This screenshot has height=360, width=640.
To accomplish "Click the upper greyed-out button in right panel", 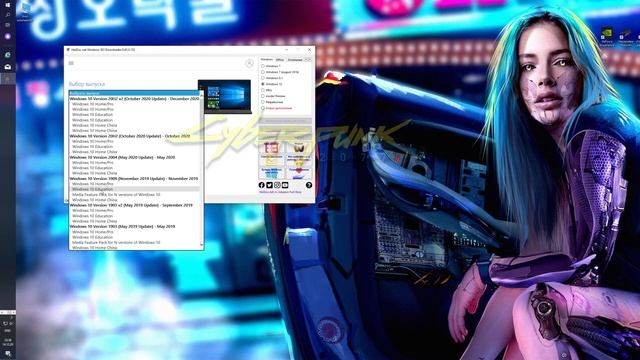I will (285, 121).
